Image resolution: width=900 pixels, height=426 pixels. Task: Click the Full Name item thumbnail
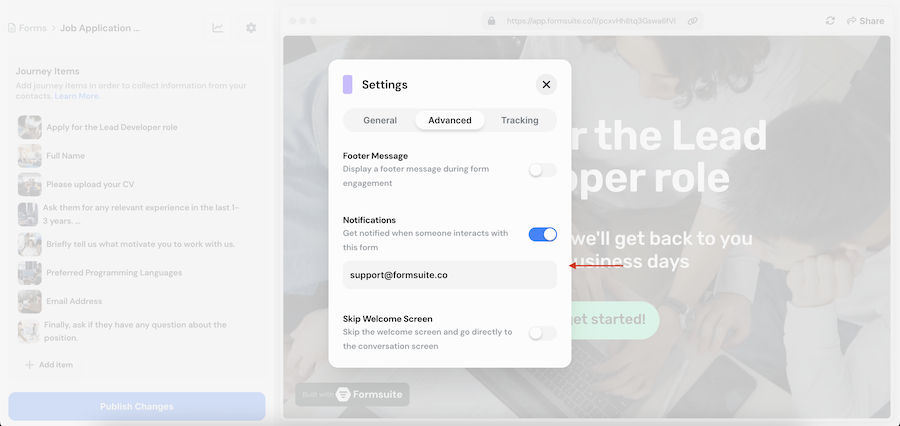[x=29, y=156]
